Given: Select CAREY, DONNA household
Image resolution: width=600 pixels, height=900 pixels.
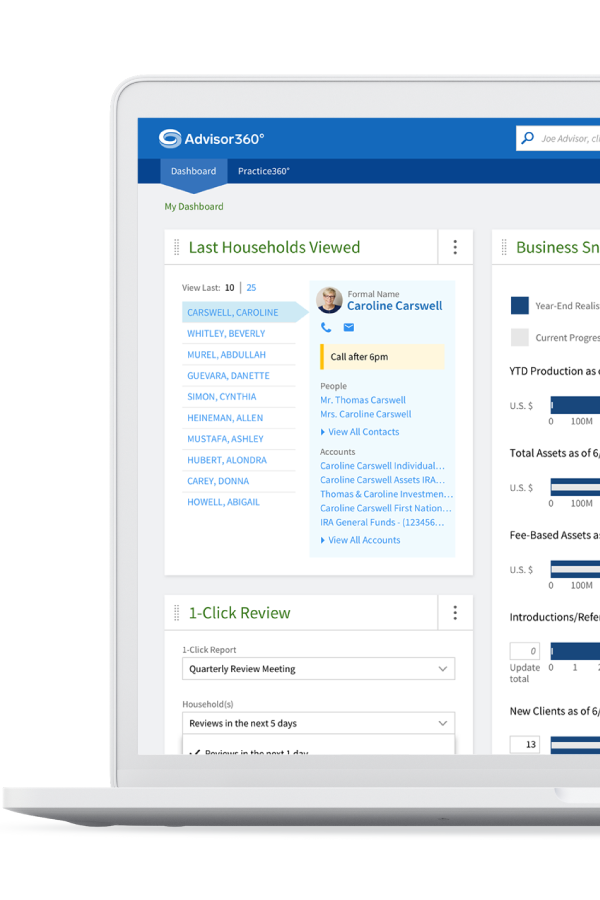Looking at the screenshot, I should [239, 481].
